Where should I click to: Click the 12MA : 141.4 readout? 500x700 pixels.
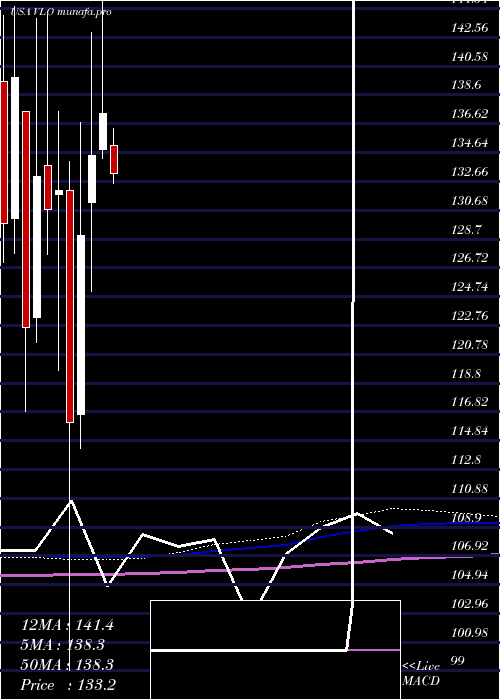(x=67, y=625)
